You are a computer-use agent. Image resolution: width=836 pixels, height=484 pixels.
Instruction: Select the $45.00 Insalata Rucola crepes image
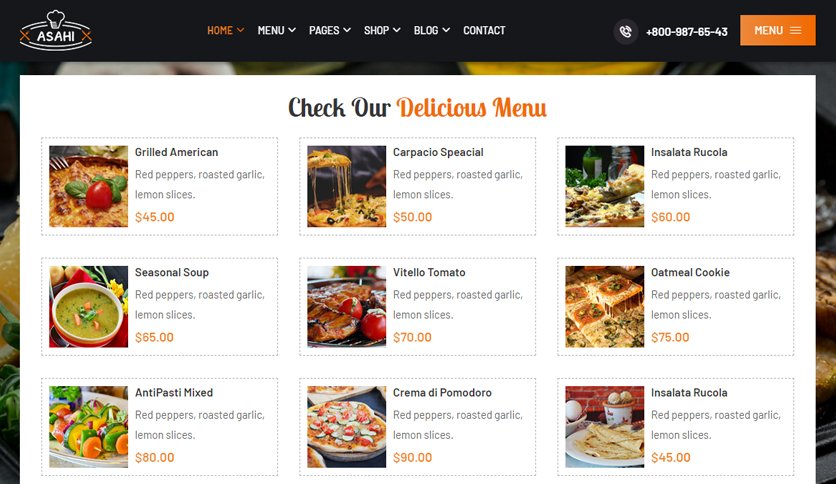[605, 427]
